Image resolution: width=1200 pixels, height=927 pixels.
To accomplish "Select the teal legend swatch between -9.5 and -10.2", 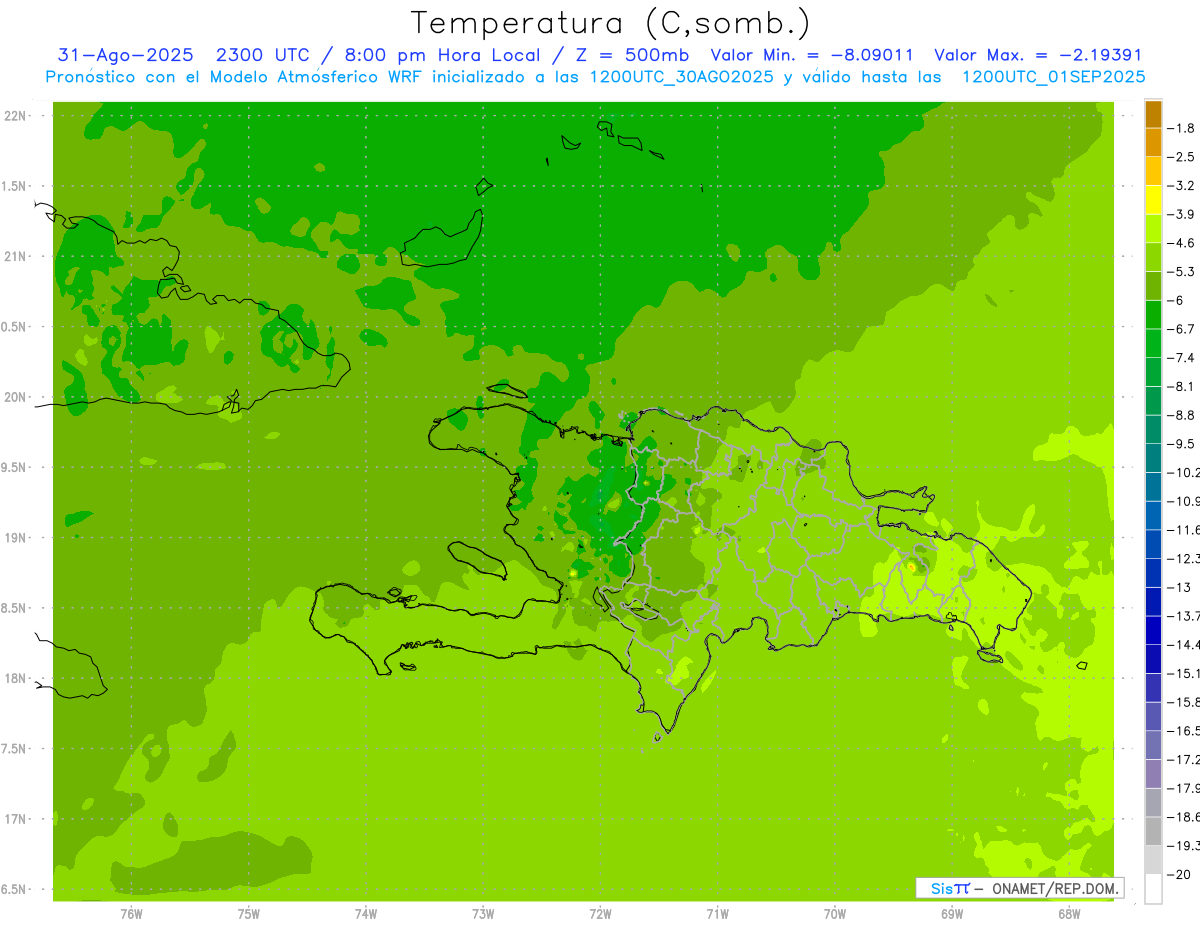I will 1153,458.
